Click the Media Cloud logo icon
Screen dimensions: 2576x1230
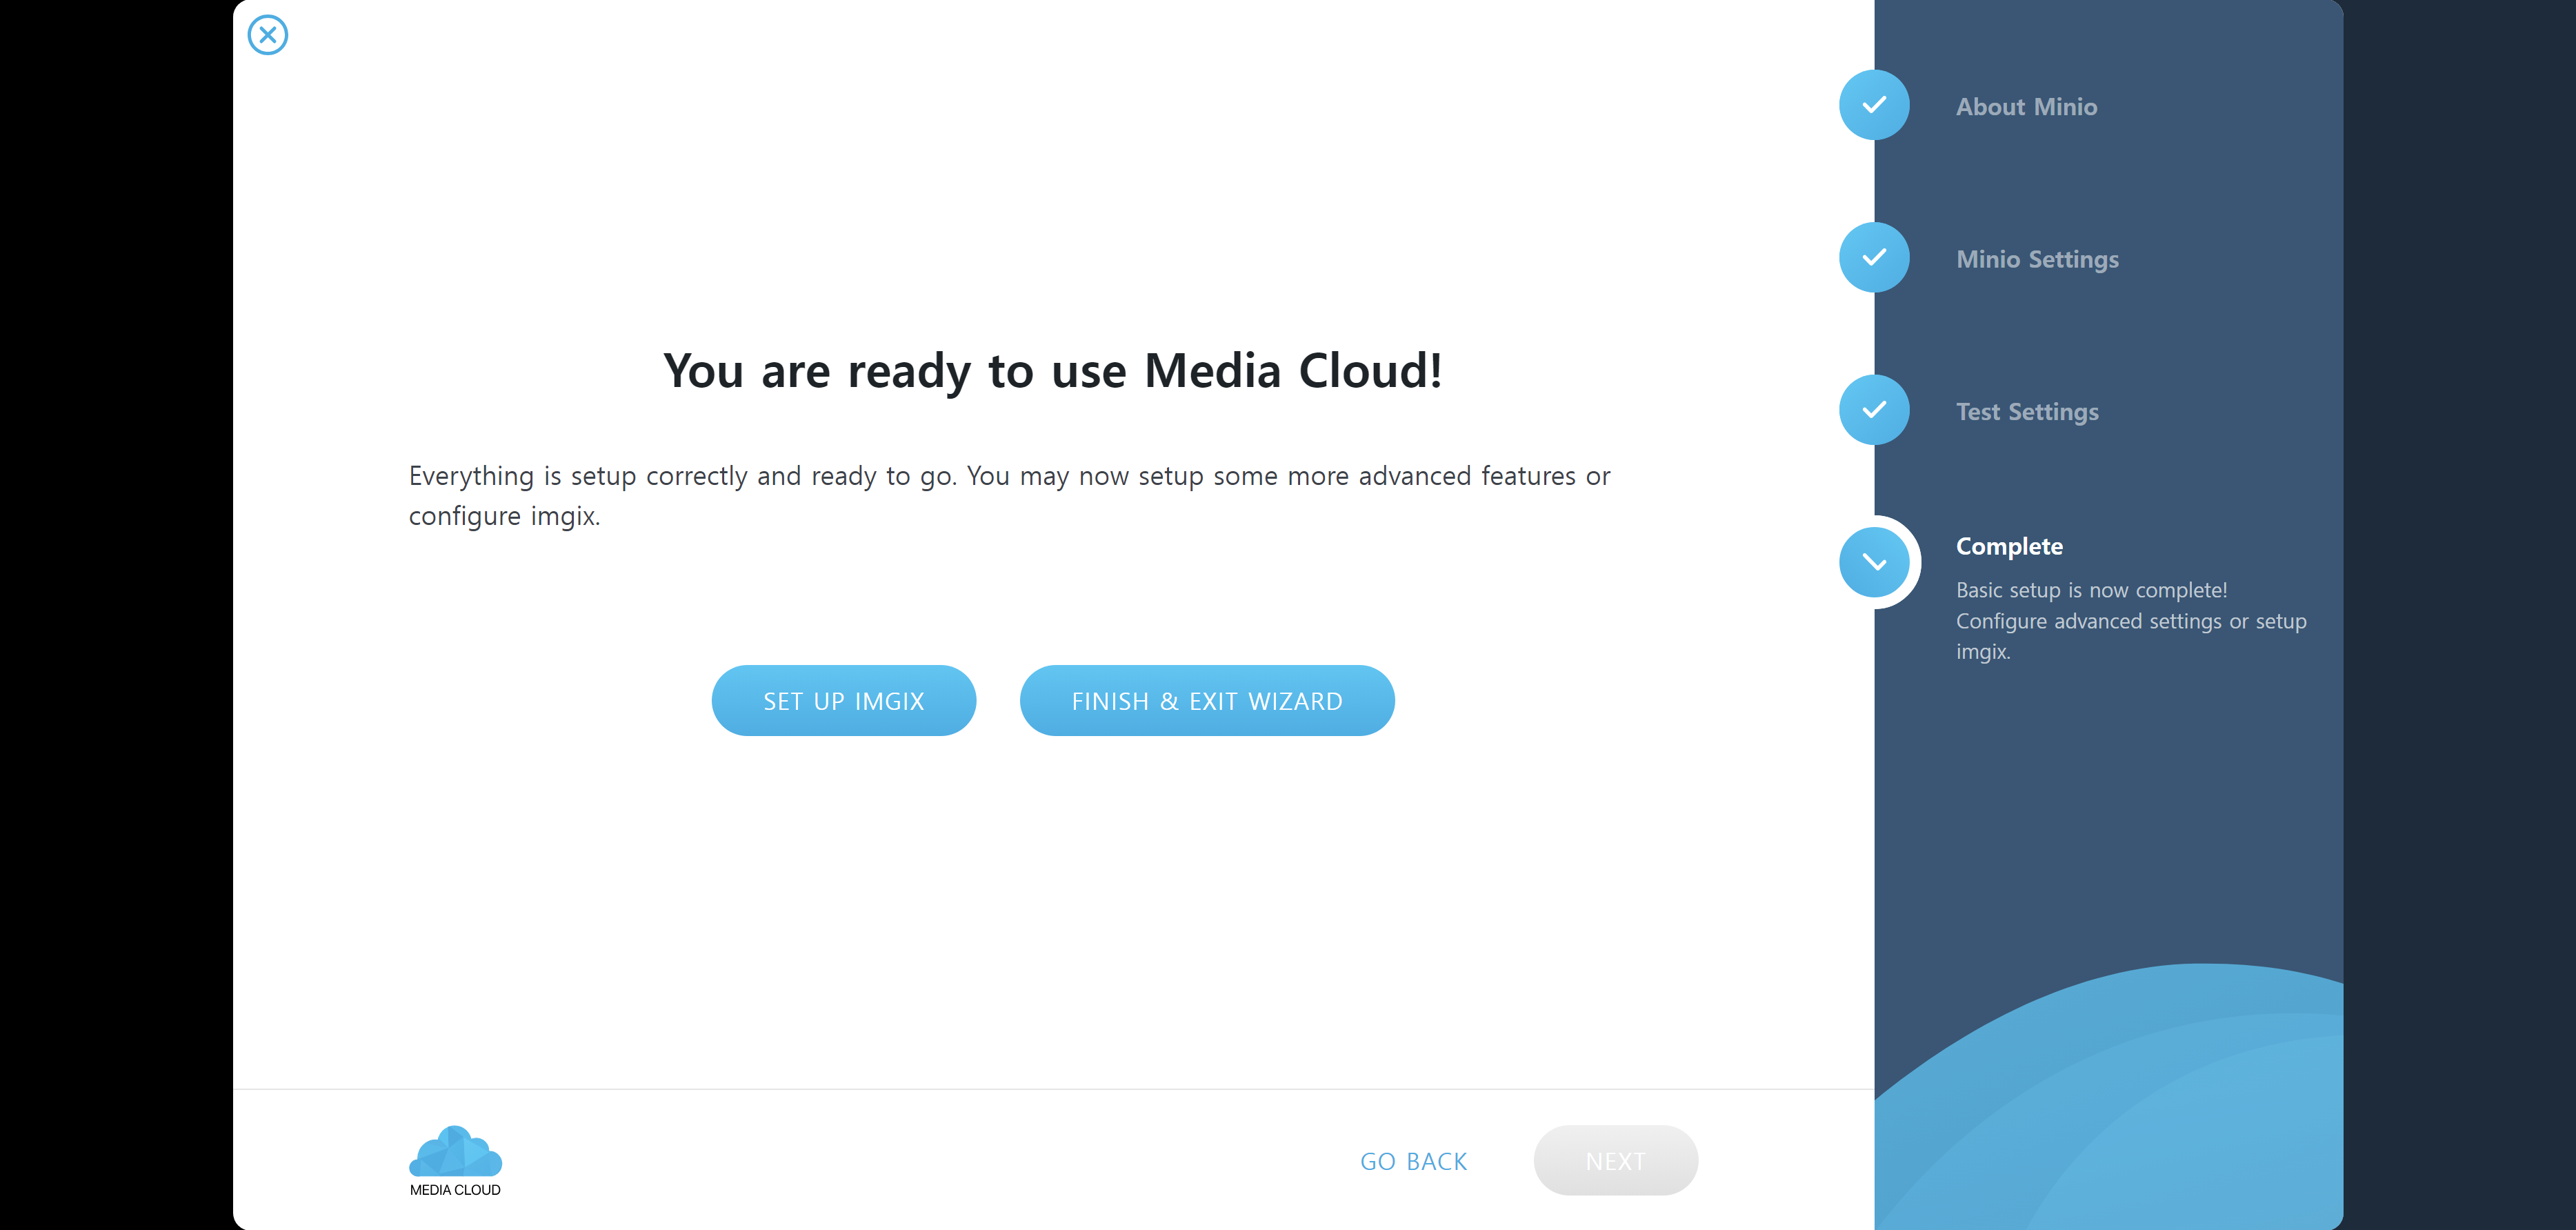[x=455, y=1161]
